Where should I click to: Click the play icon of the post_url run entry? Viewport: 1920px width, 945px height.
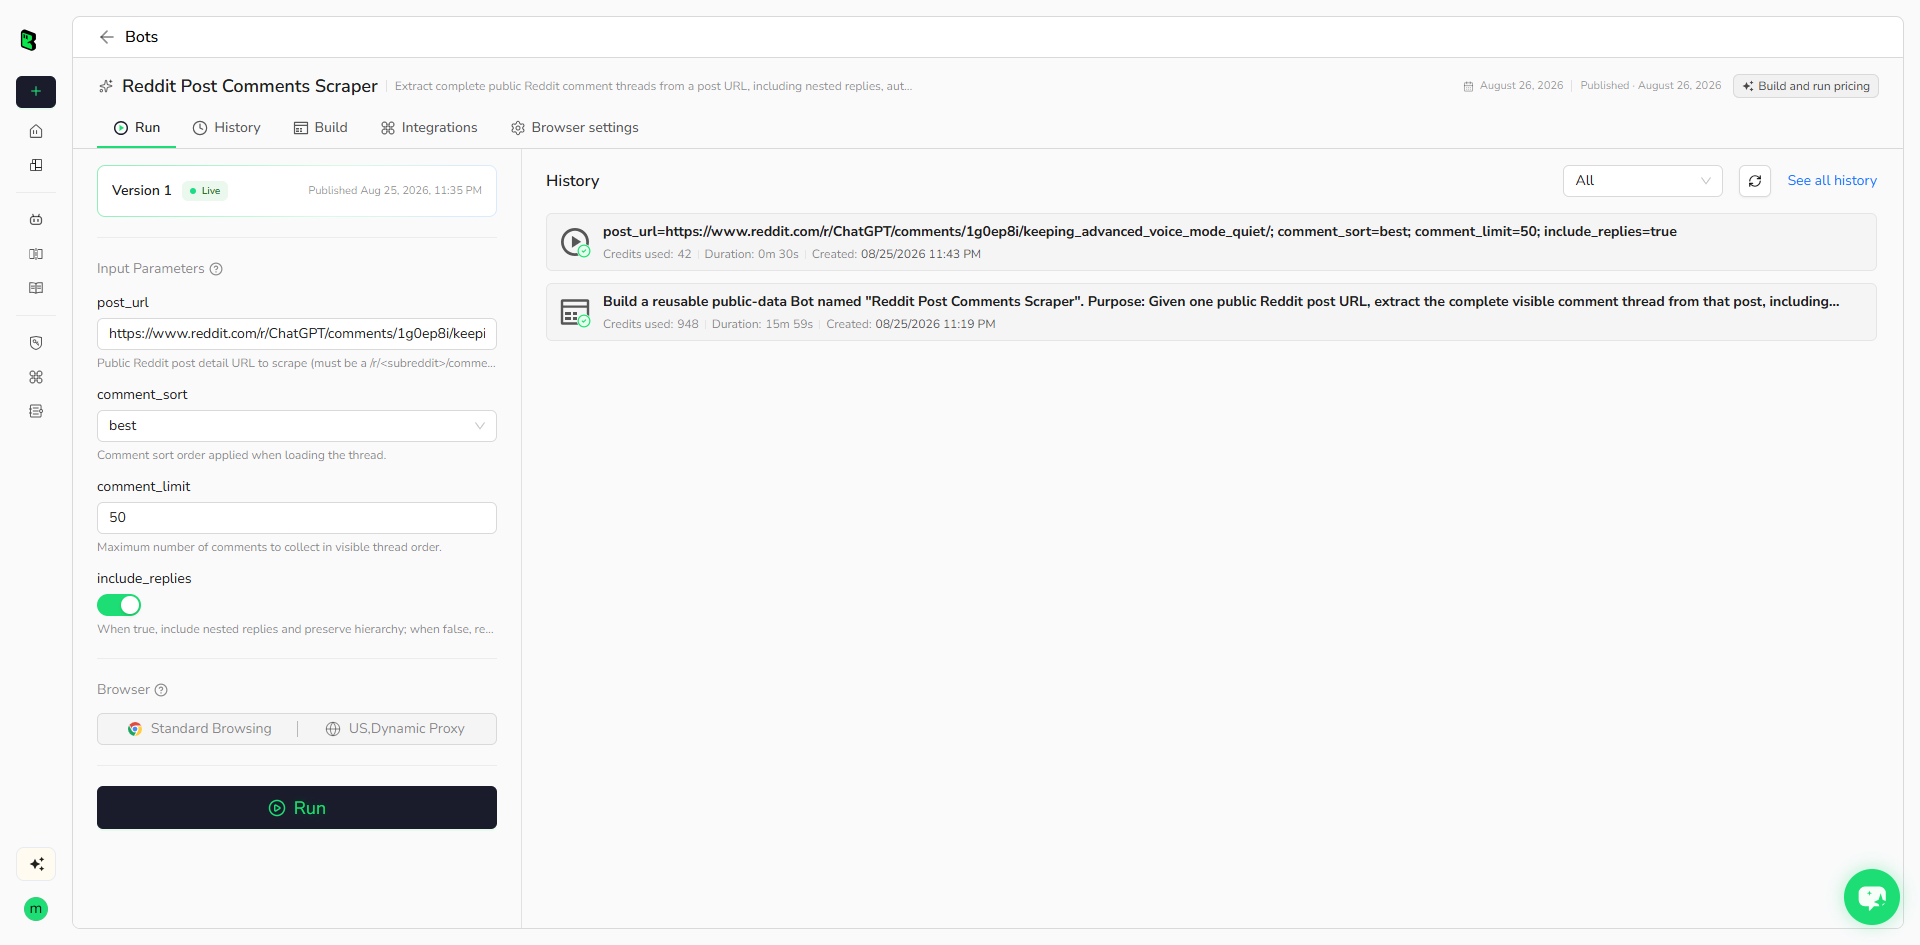click(x=575, y=242)
